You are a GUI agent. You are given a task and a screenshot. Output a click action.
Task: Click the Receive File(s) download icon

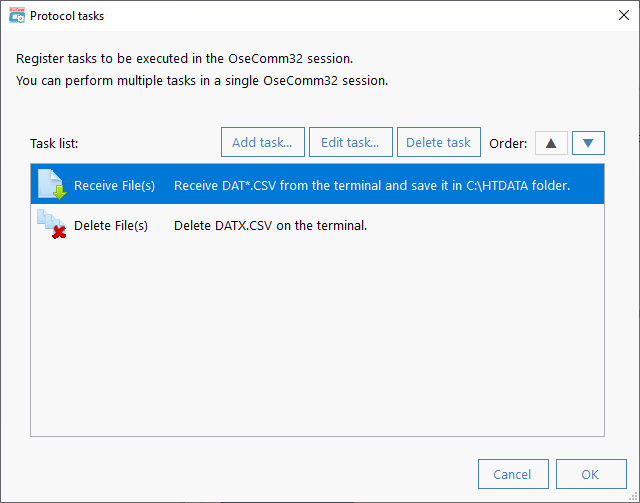[x=52, y=184]
